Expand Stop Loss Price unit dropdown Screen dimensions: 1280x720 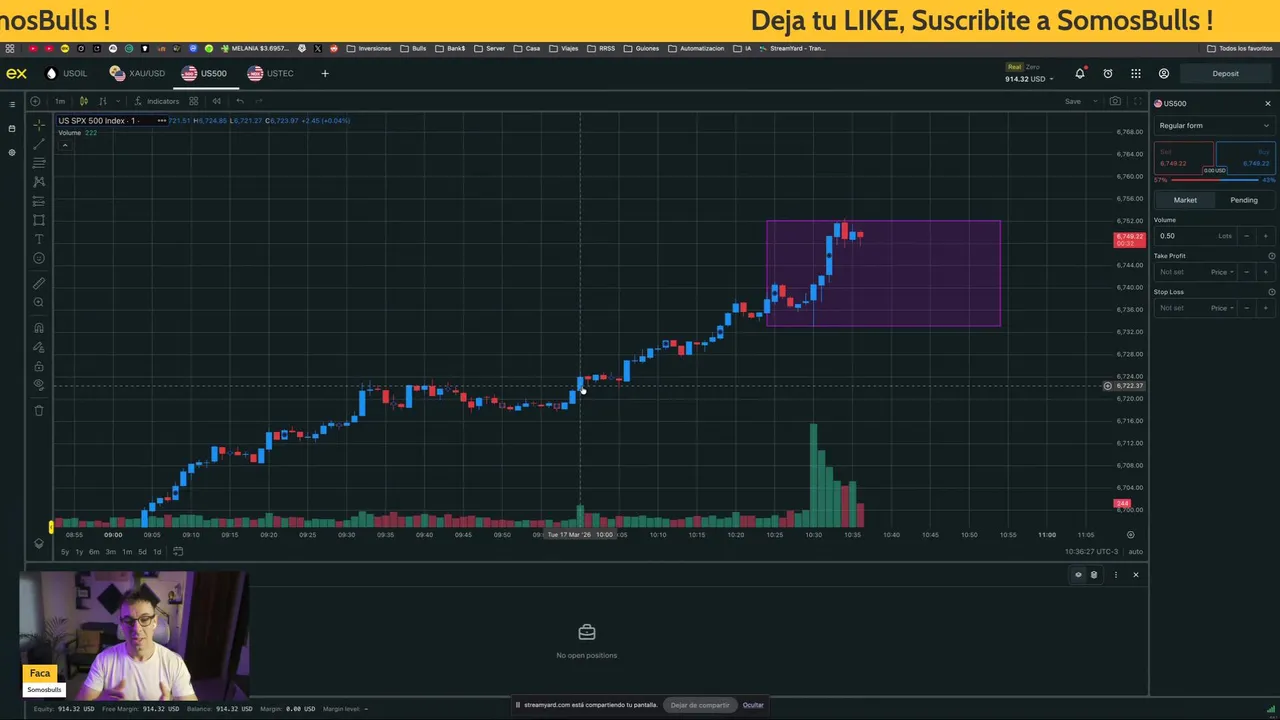[1223, 308]
